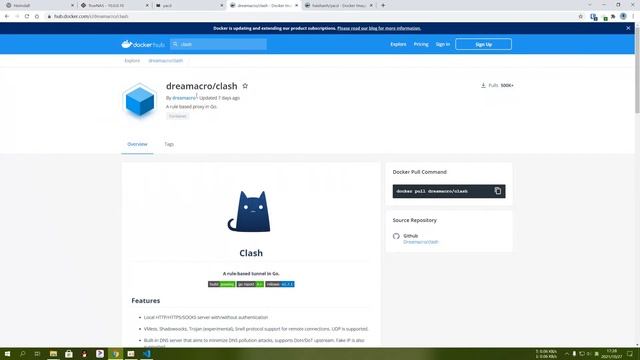Close the dreamacro/clash browser tab

[x=296, y=5]
